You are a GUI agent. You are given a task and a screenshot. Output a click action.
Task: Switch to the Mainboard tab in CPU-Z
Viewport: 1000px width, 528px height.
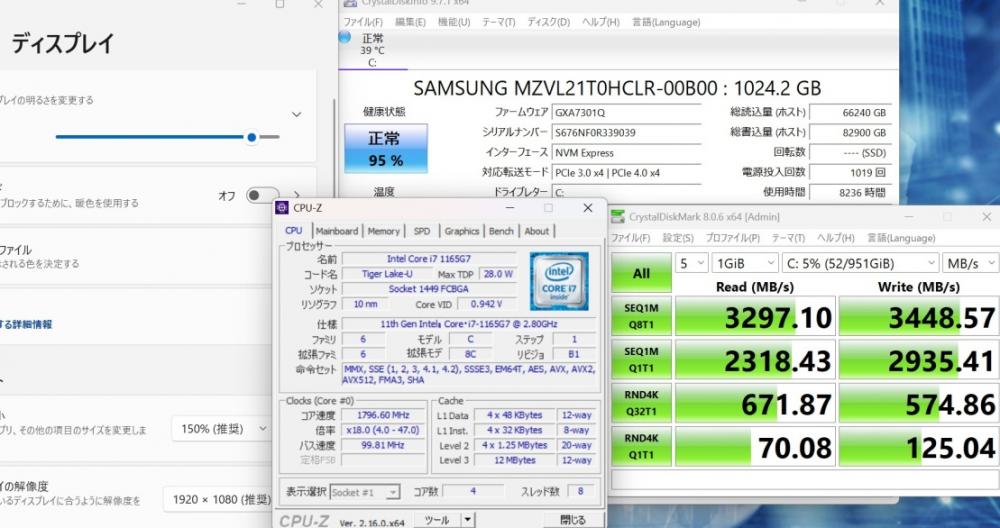click(337, 231)
